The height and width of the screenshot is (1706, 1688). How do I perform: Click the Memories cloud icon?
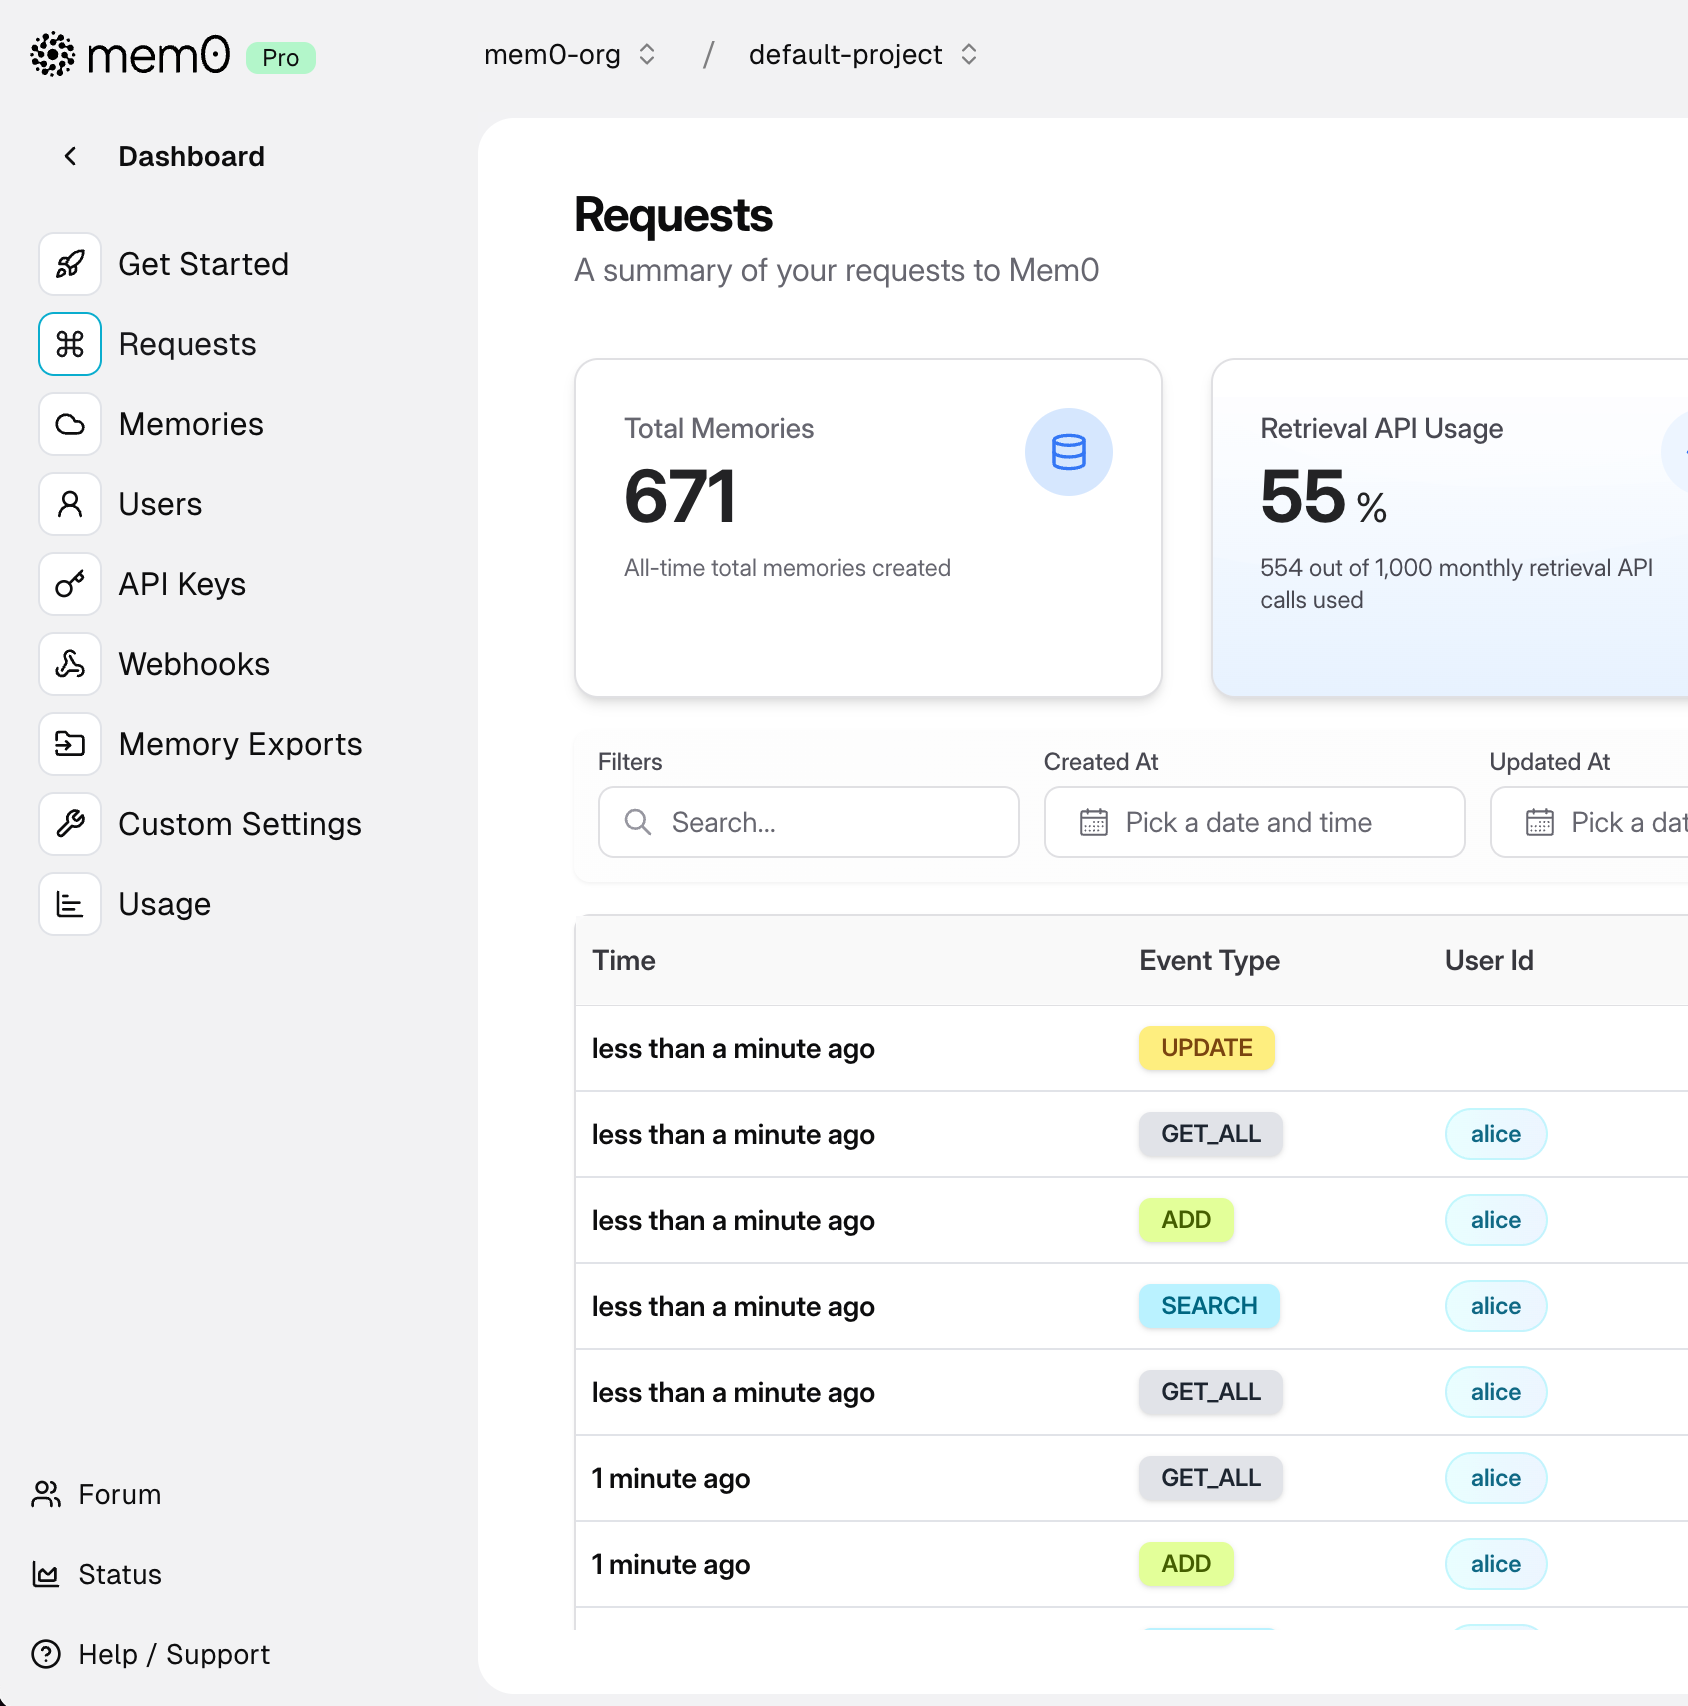(70, 424)
